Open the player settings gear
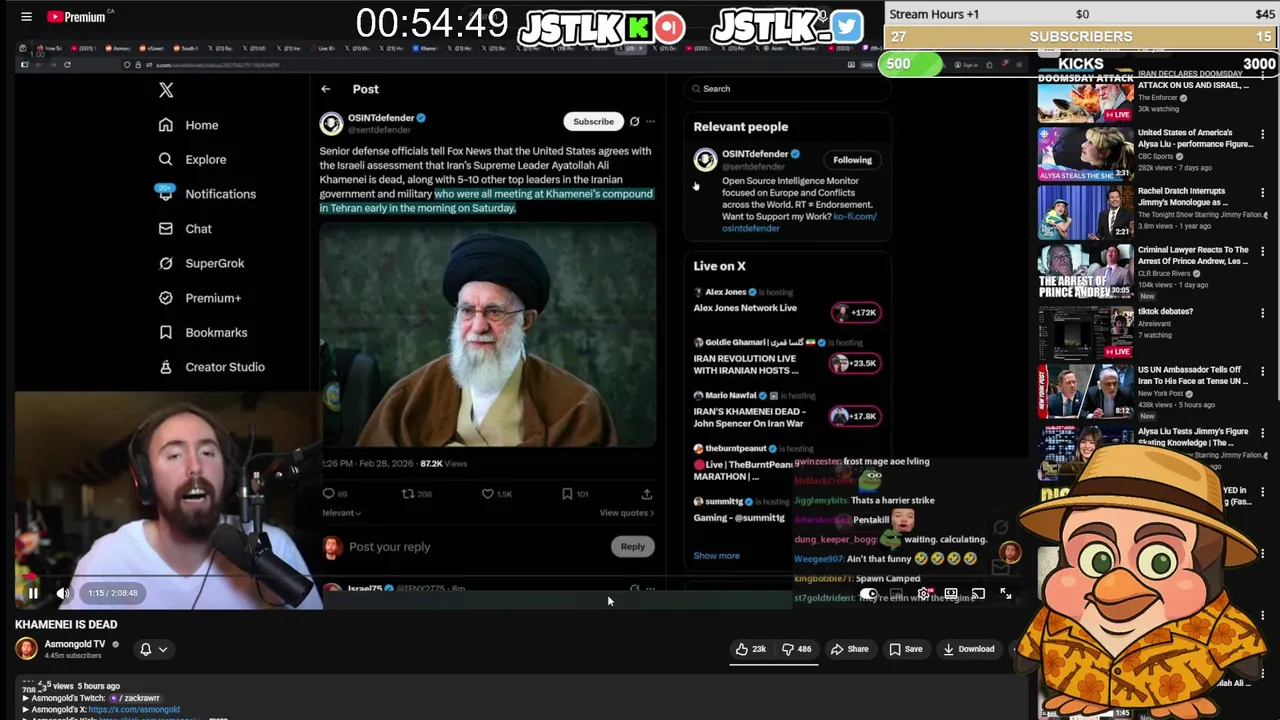1280x720 pixels. 924,594
